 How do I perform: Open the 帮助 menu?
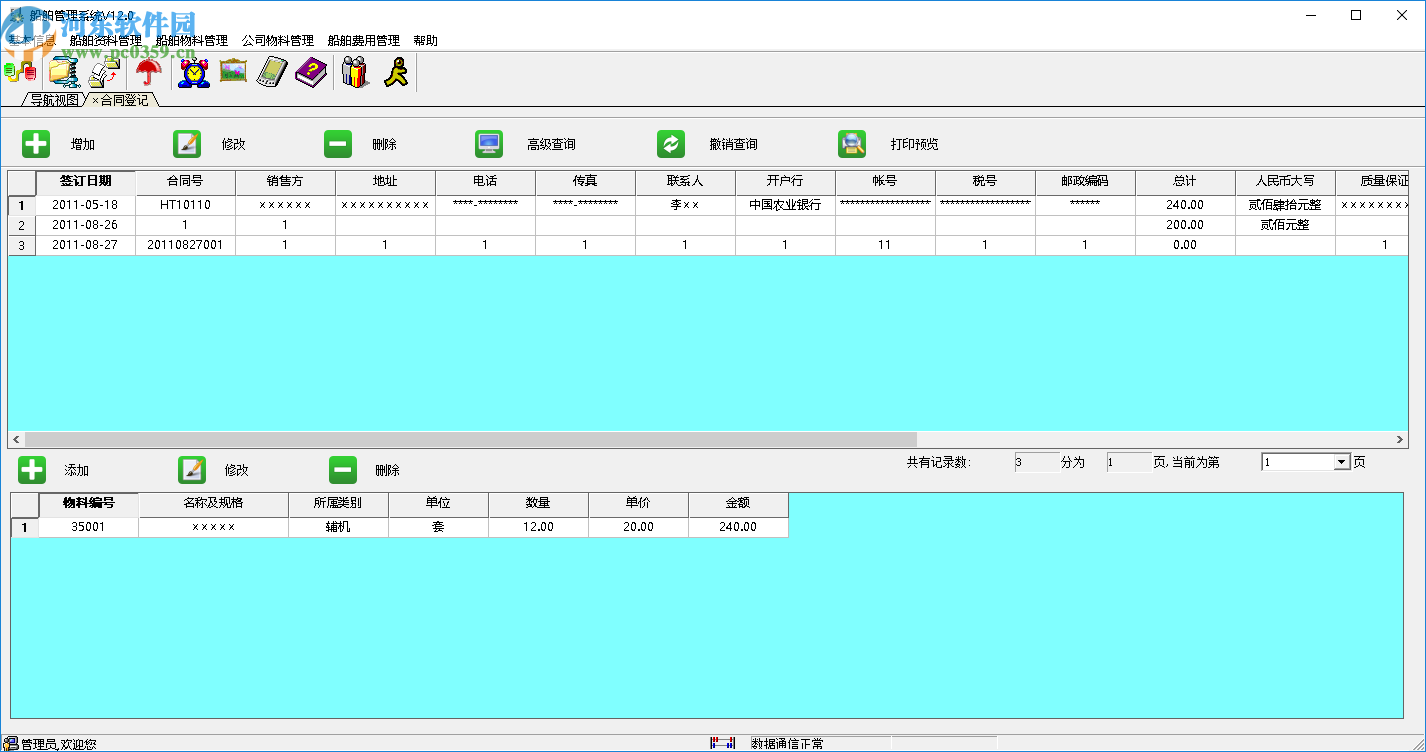click(x=425, y=41)
